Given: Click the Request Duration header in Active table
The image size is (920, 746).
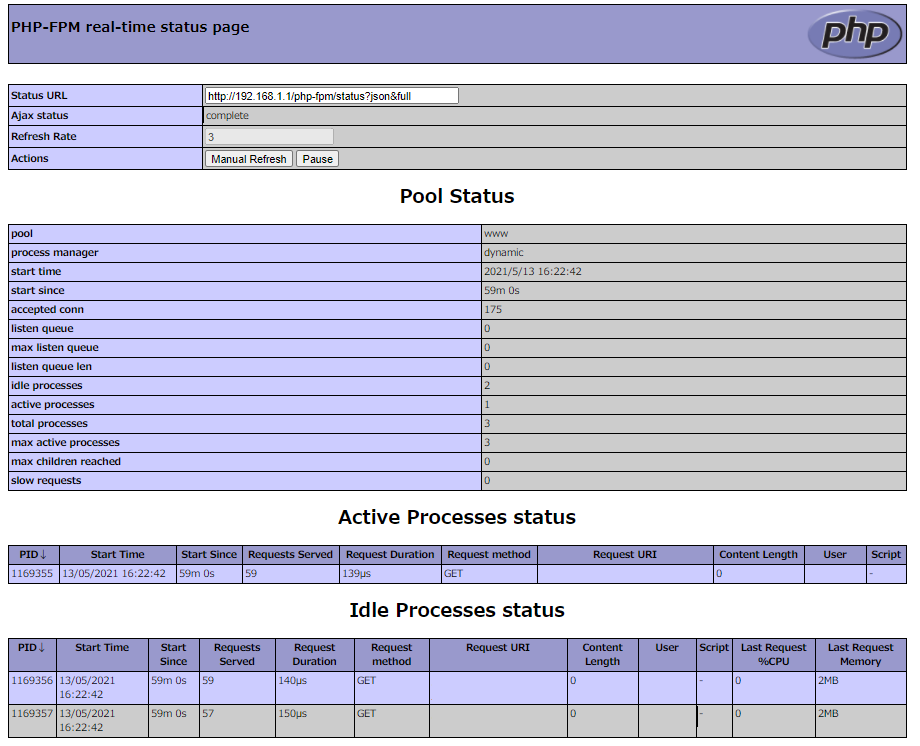Looking at the screenshot, I should pyautogui.click(x=388, y=554).
